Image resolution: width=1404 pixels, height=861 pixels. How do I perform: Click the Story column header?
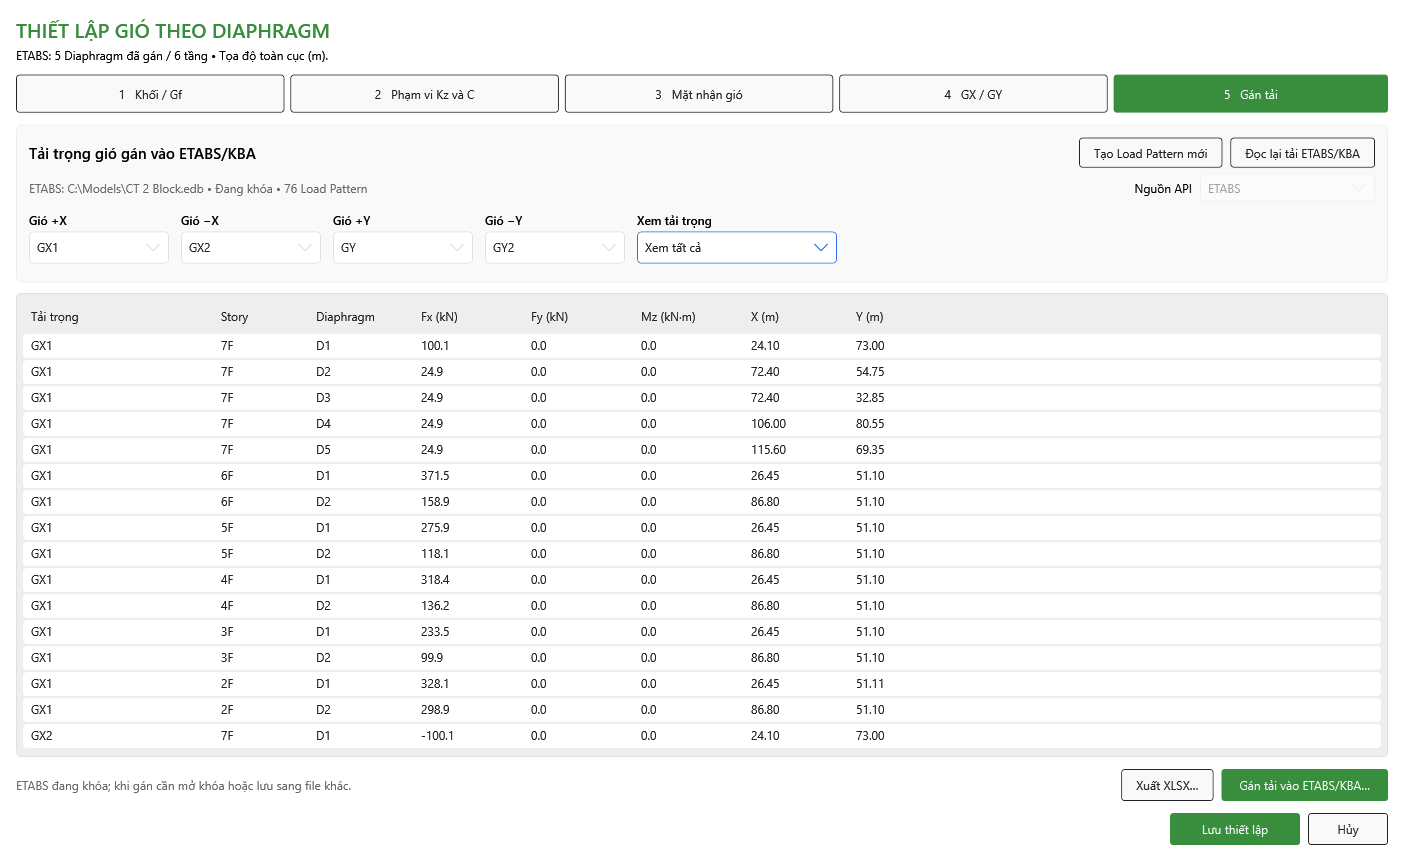pyautogui.click(x=234, y=317)
